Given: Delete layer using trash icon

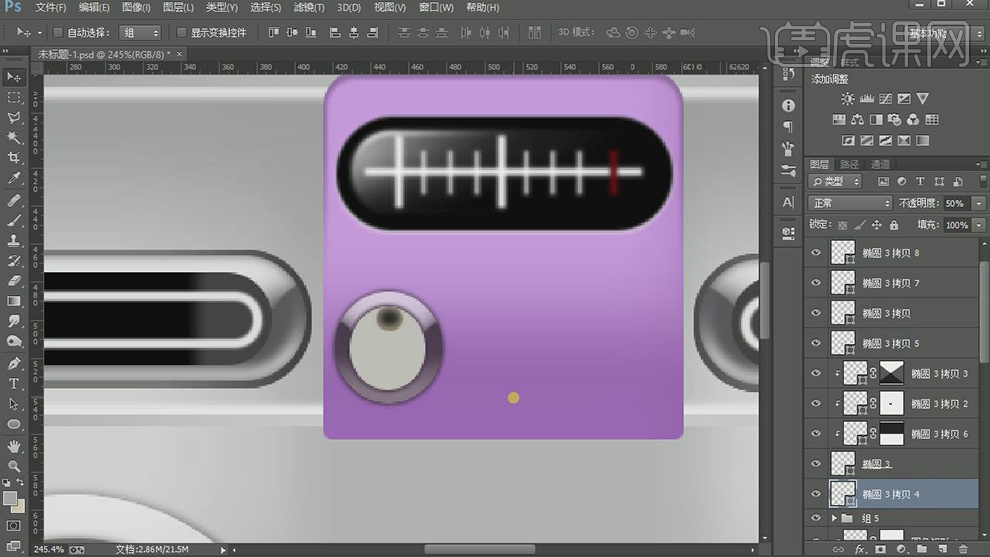Looking at the screenshot, I should point(963,549).
